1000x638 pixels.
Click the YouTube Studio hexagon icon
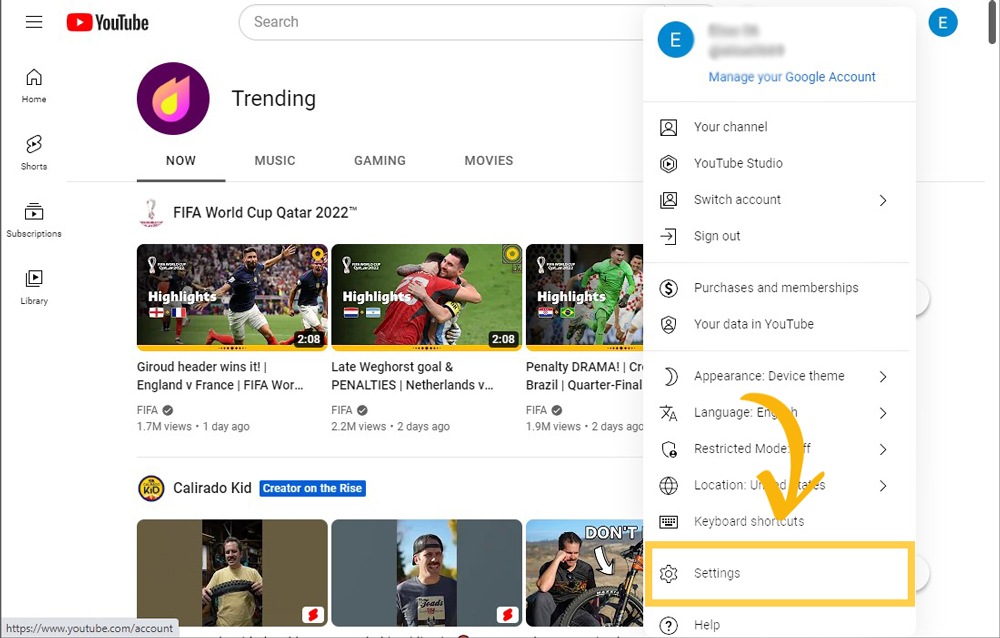point(668,164)
